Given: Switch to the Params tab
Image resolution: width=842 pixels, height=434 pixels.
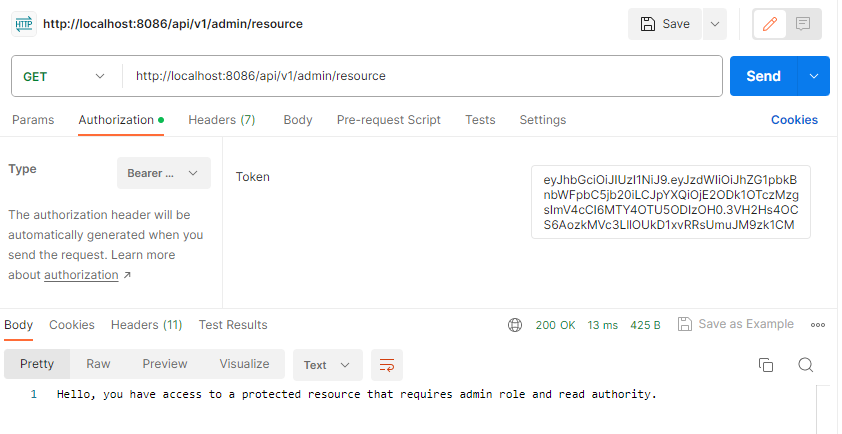Looking at the screenshot, I should (x=33, y=120).
